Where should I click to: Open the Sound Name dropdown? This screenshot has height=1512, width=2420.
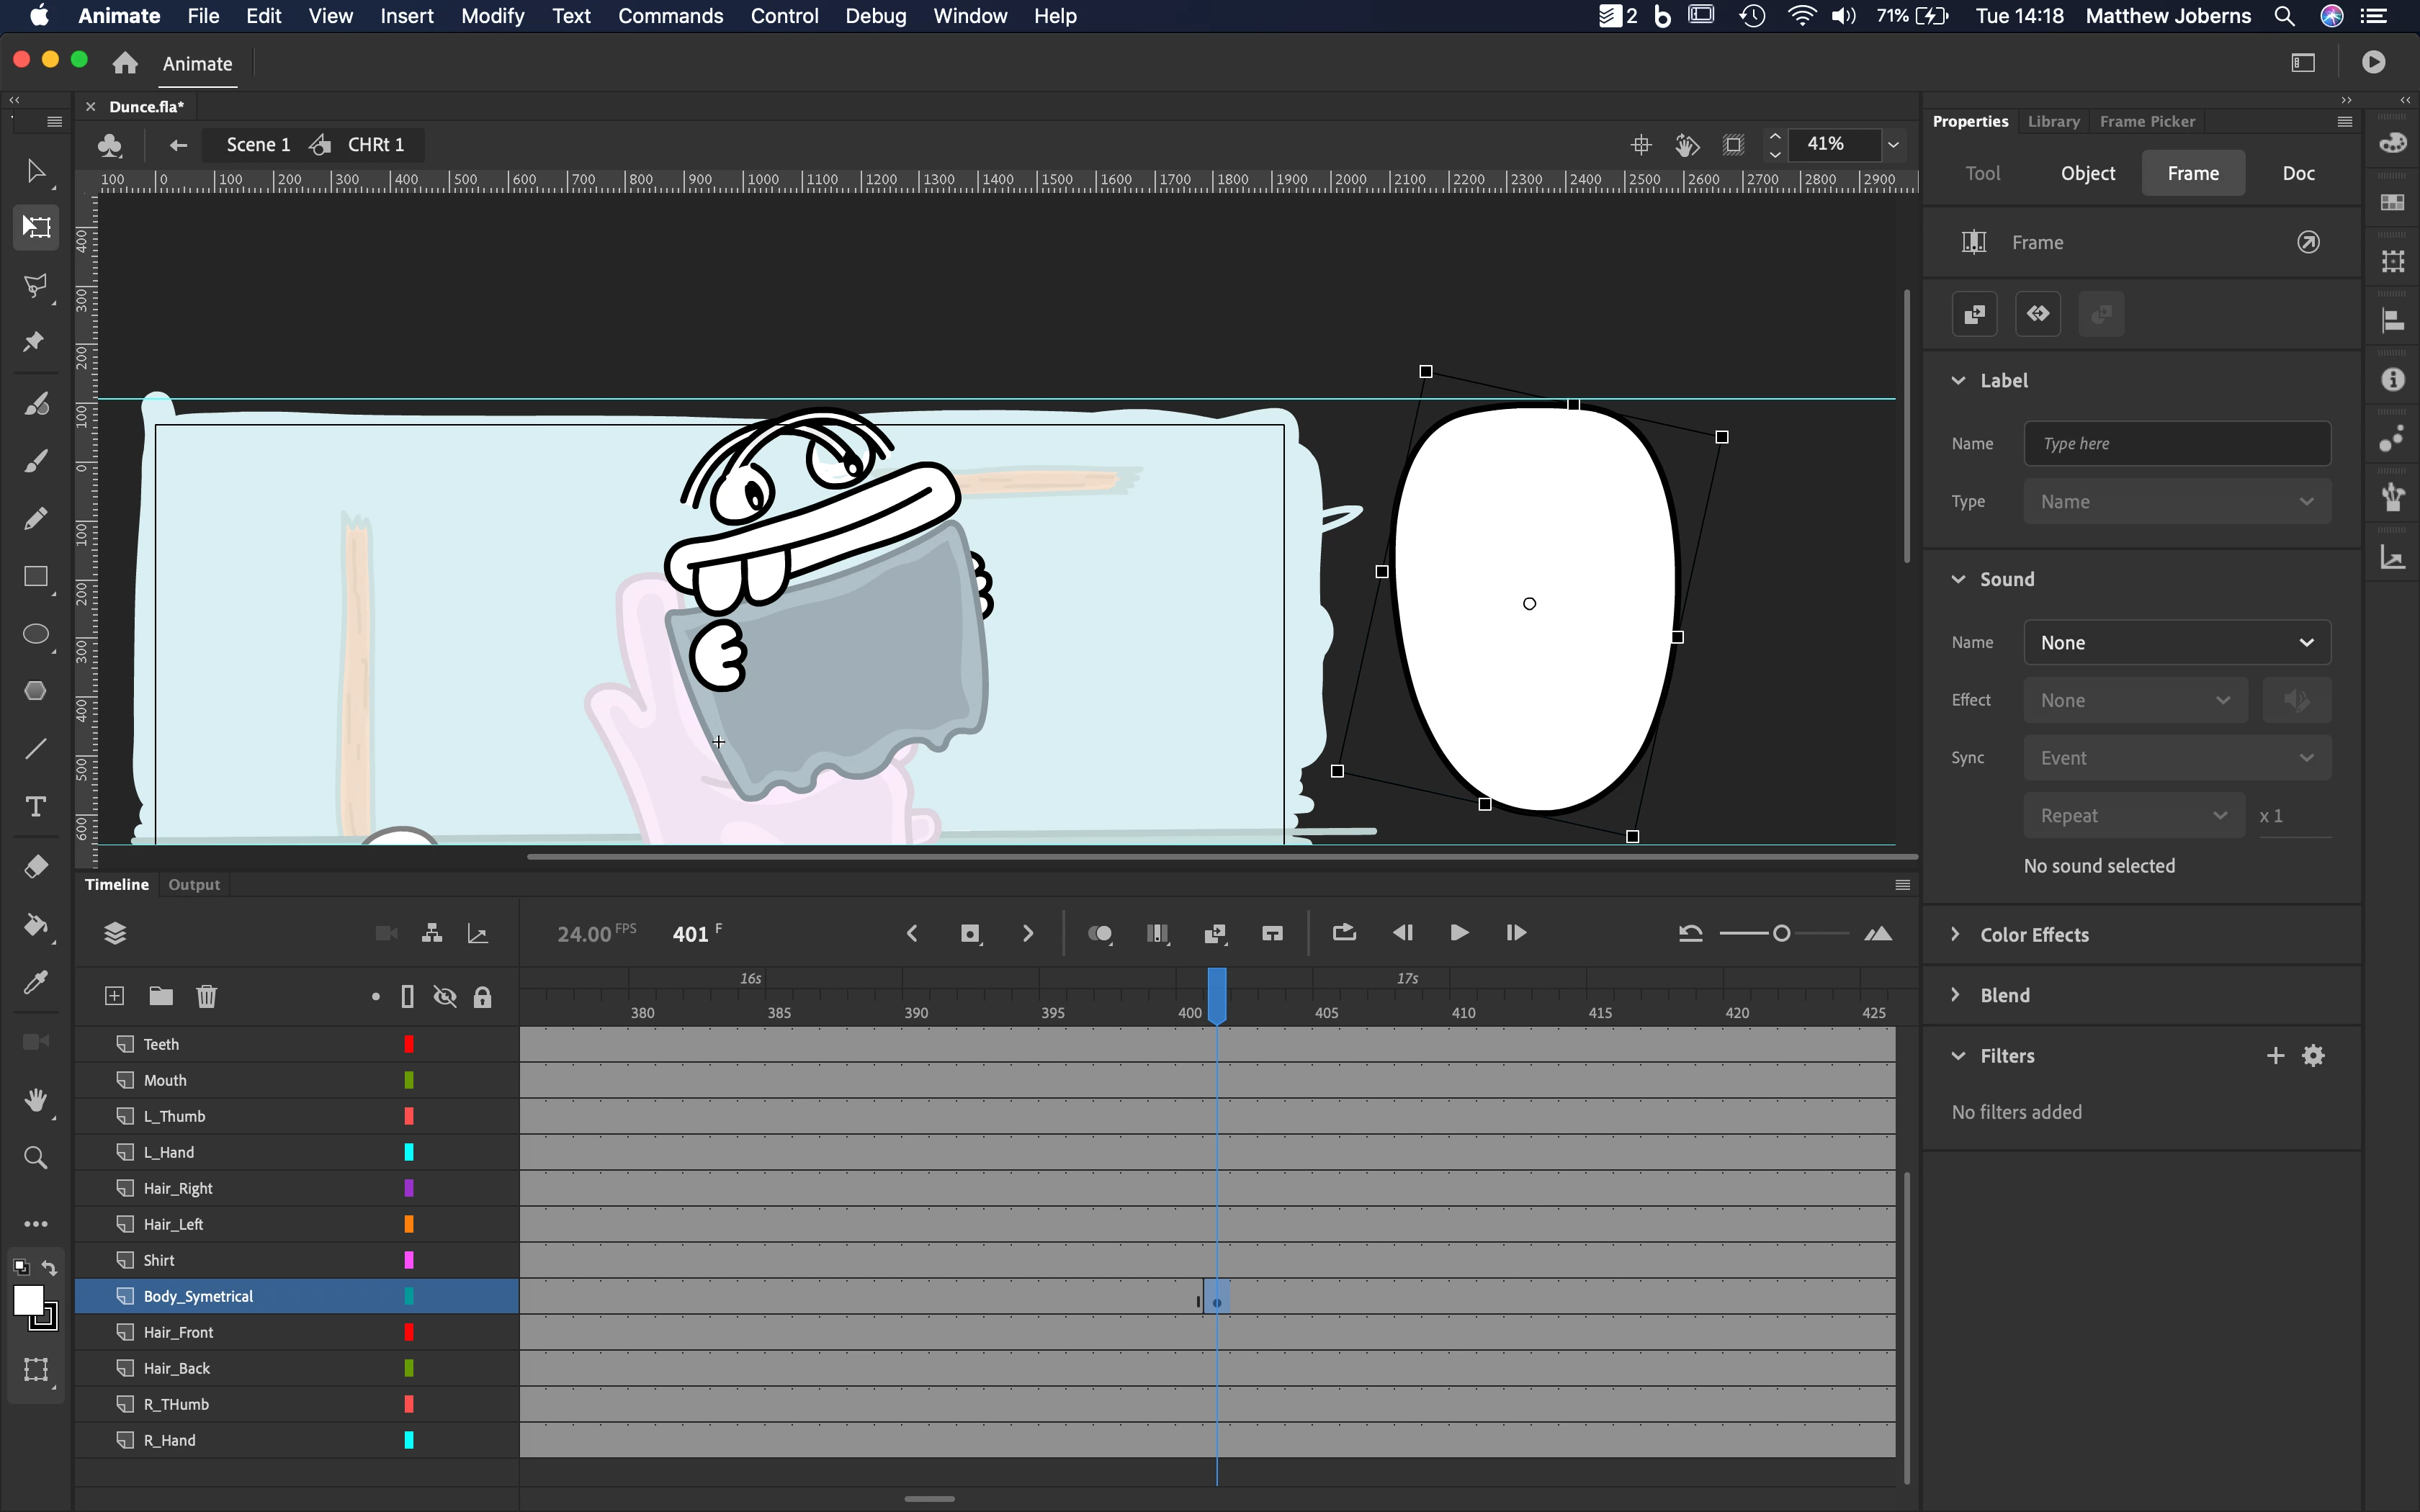(x=2177, y=642)
